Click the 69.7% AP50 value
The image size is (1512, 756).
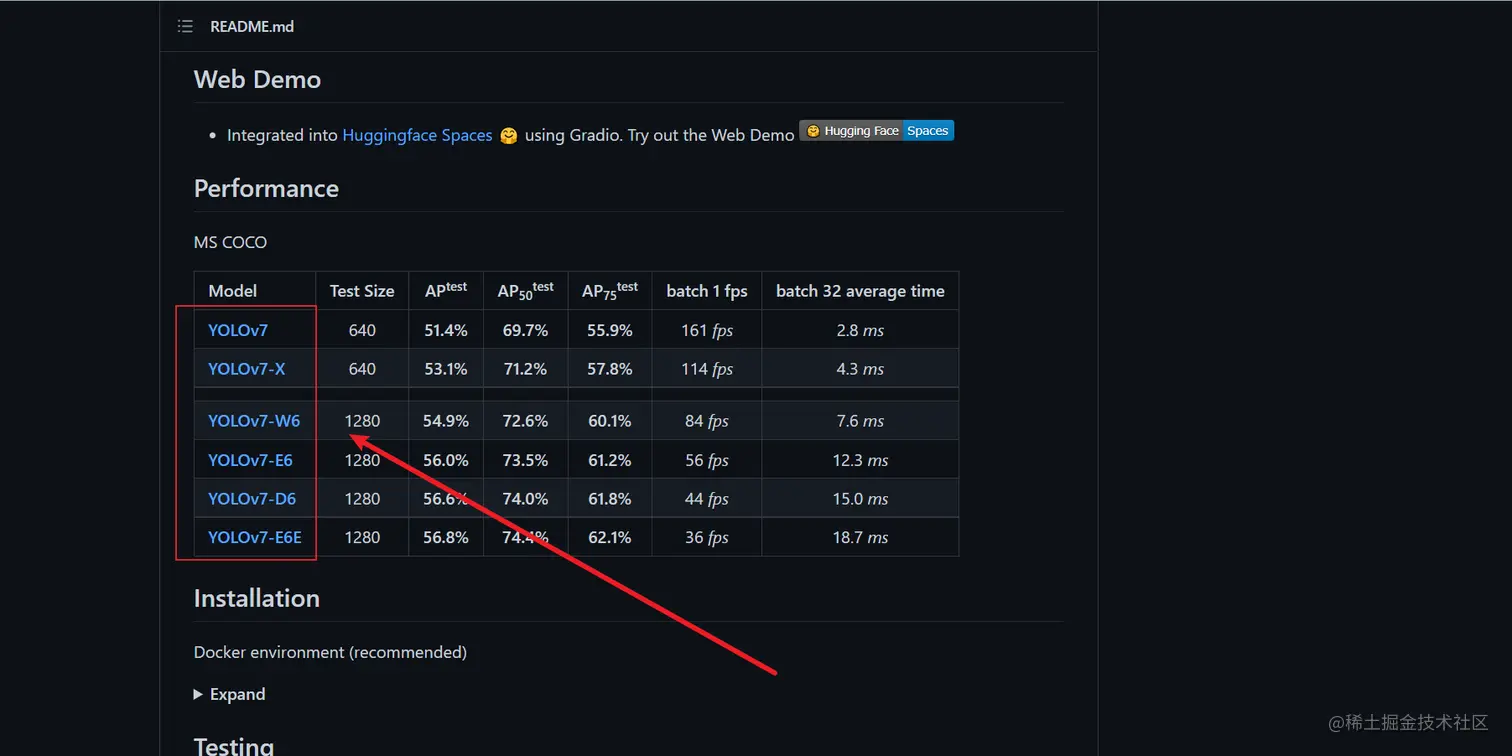coord(525,330)
